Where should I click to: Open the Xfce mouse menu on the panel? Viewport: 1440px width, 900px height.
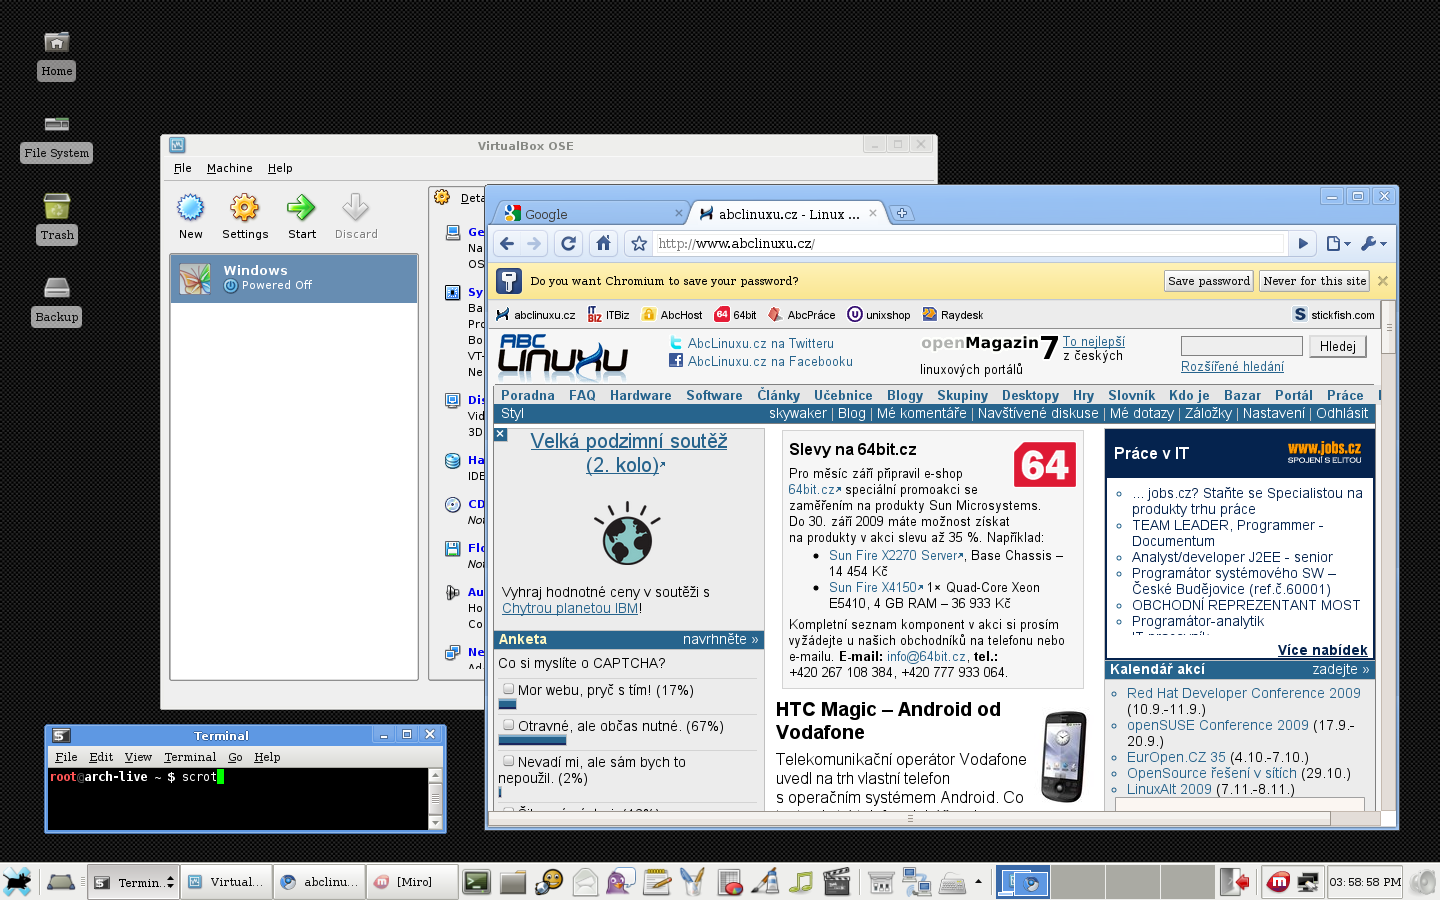[17, 882]
